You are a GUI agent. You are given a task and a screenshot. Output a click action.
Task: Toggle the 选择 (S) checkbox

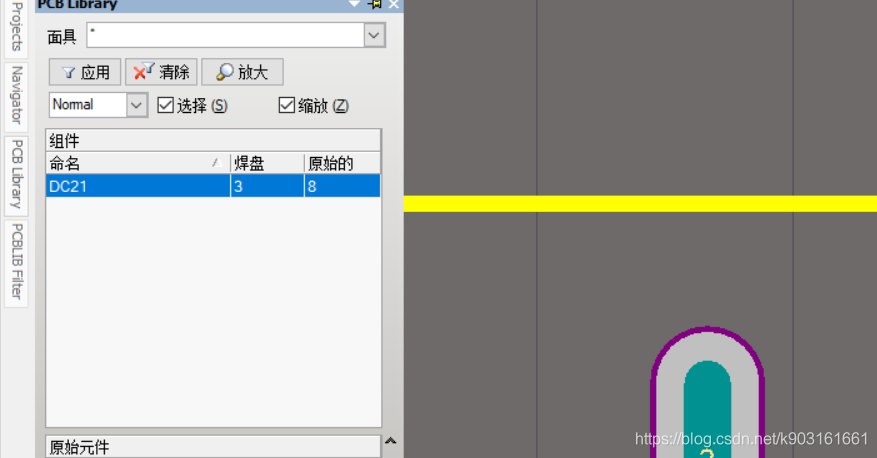165,105
